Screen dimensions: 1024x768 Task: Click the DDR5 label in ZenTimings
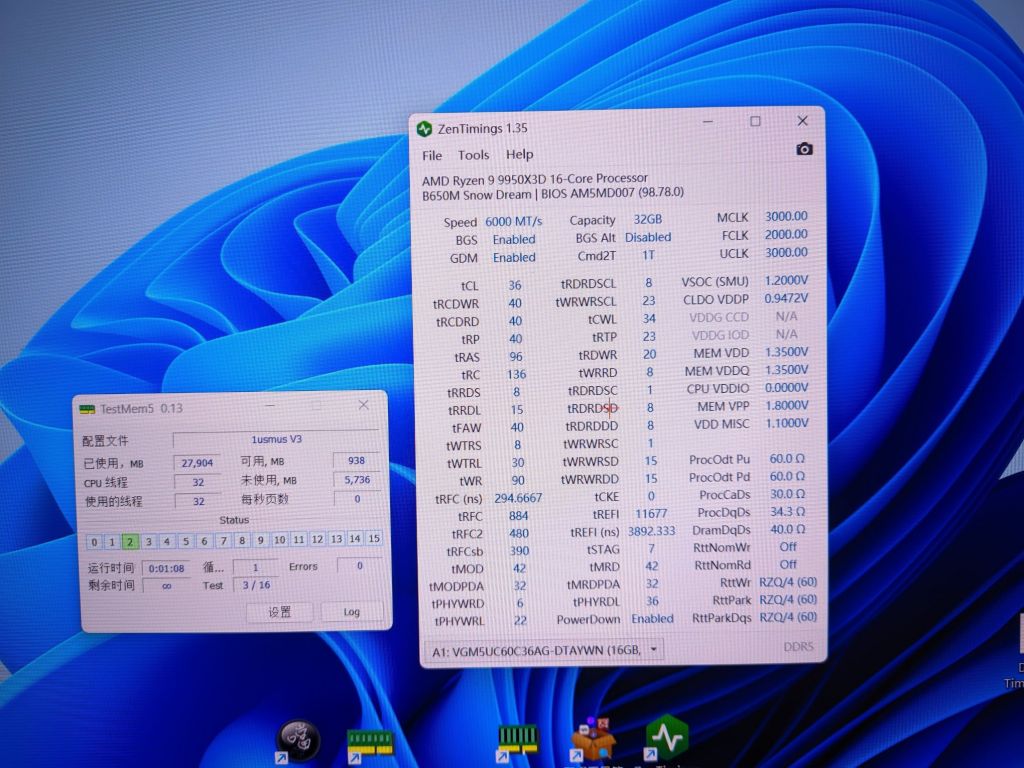click(x=801, y=646)
